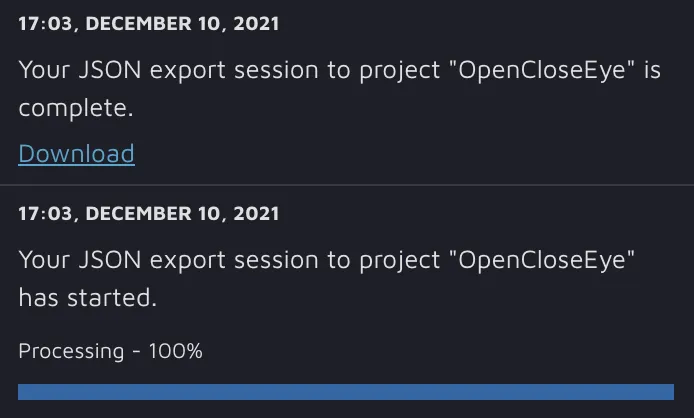694x418 pixels.
Task: Click the "17:03" time on the completed notification
Action: (x=41, y=23)
